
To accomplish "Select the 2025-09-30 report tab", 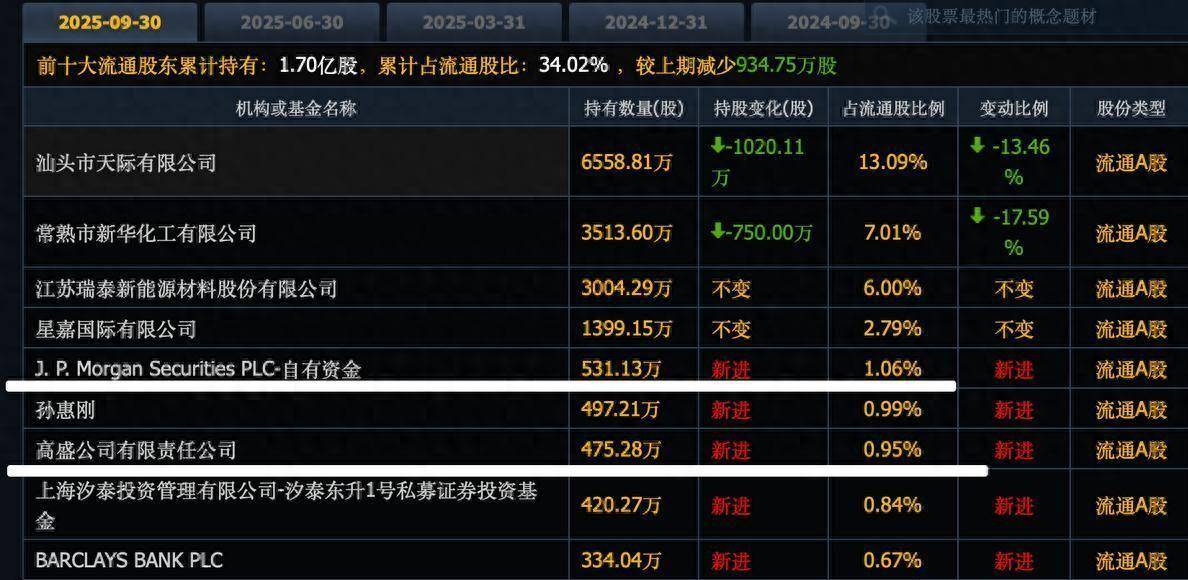I will pos(110,22).
